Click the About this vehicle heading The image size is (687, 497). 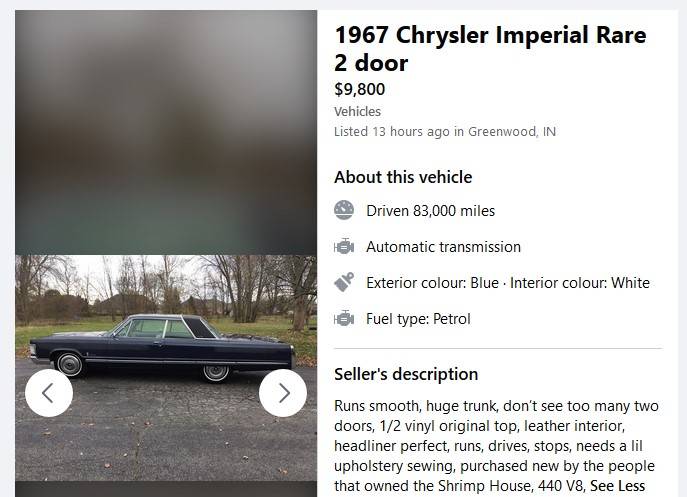[403, 177]
